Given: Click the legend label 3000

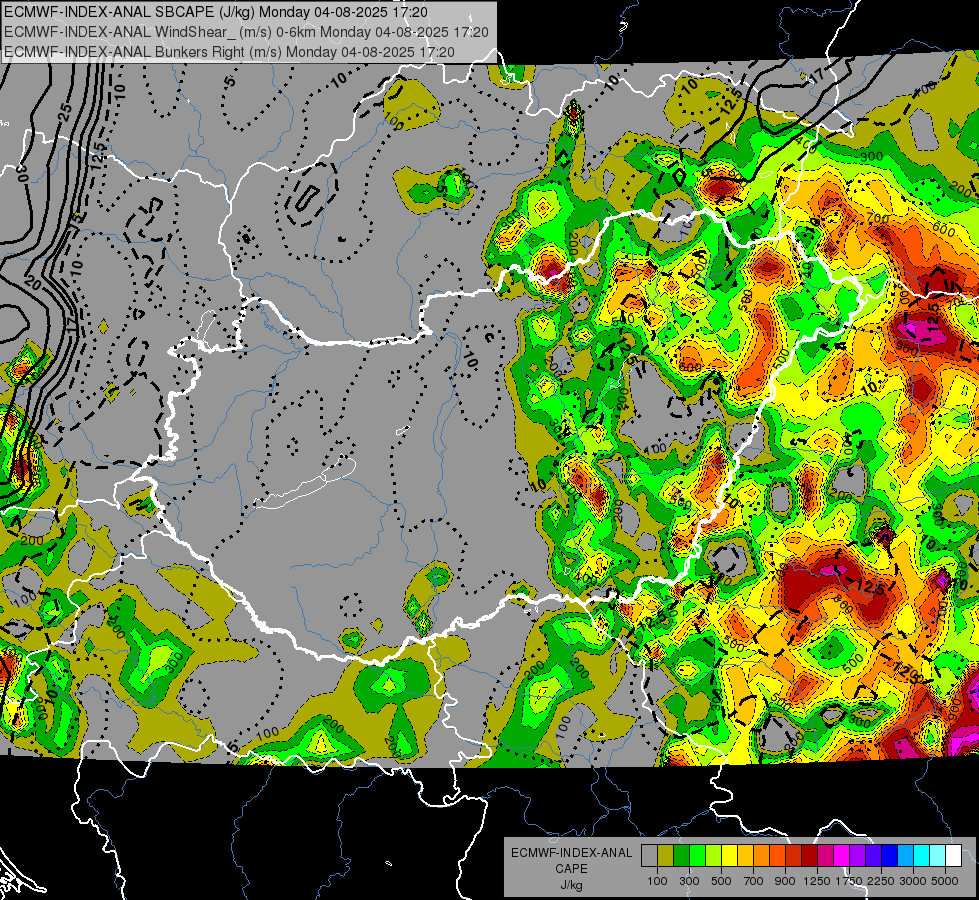Looking at the screenshot, I should [x=912, y=881].
